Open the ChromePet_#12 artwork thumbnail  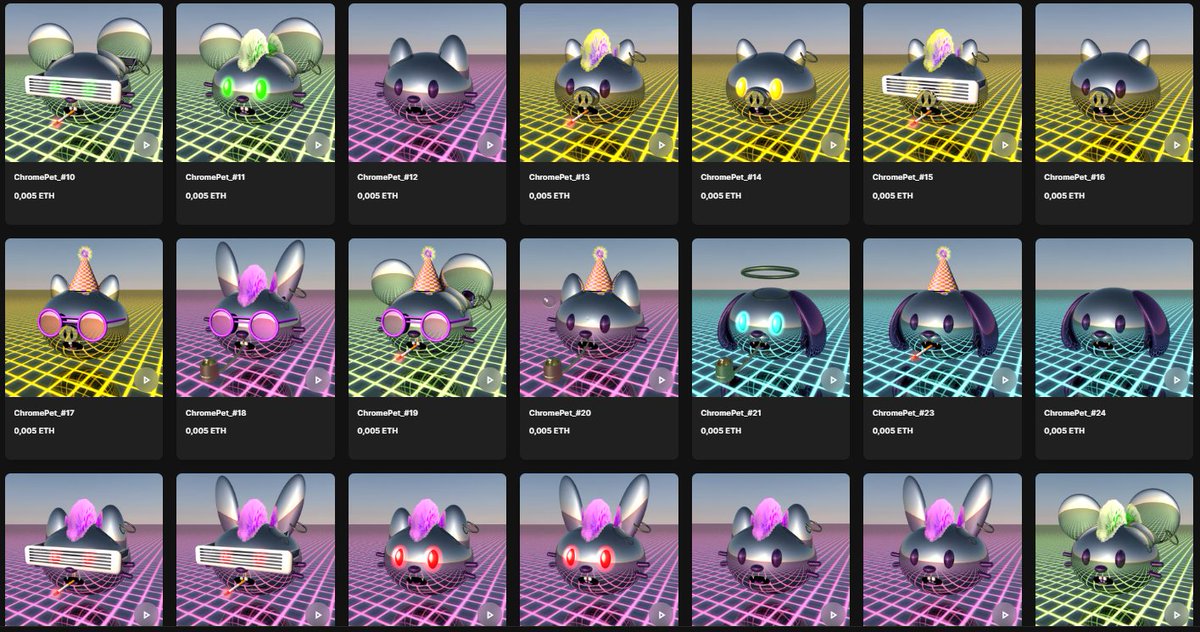427,83
